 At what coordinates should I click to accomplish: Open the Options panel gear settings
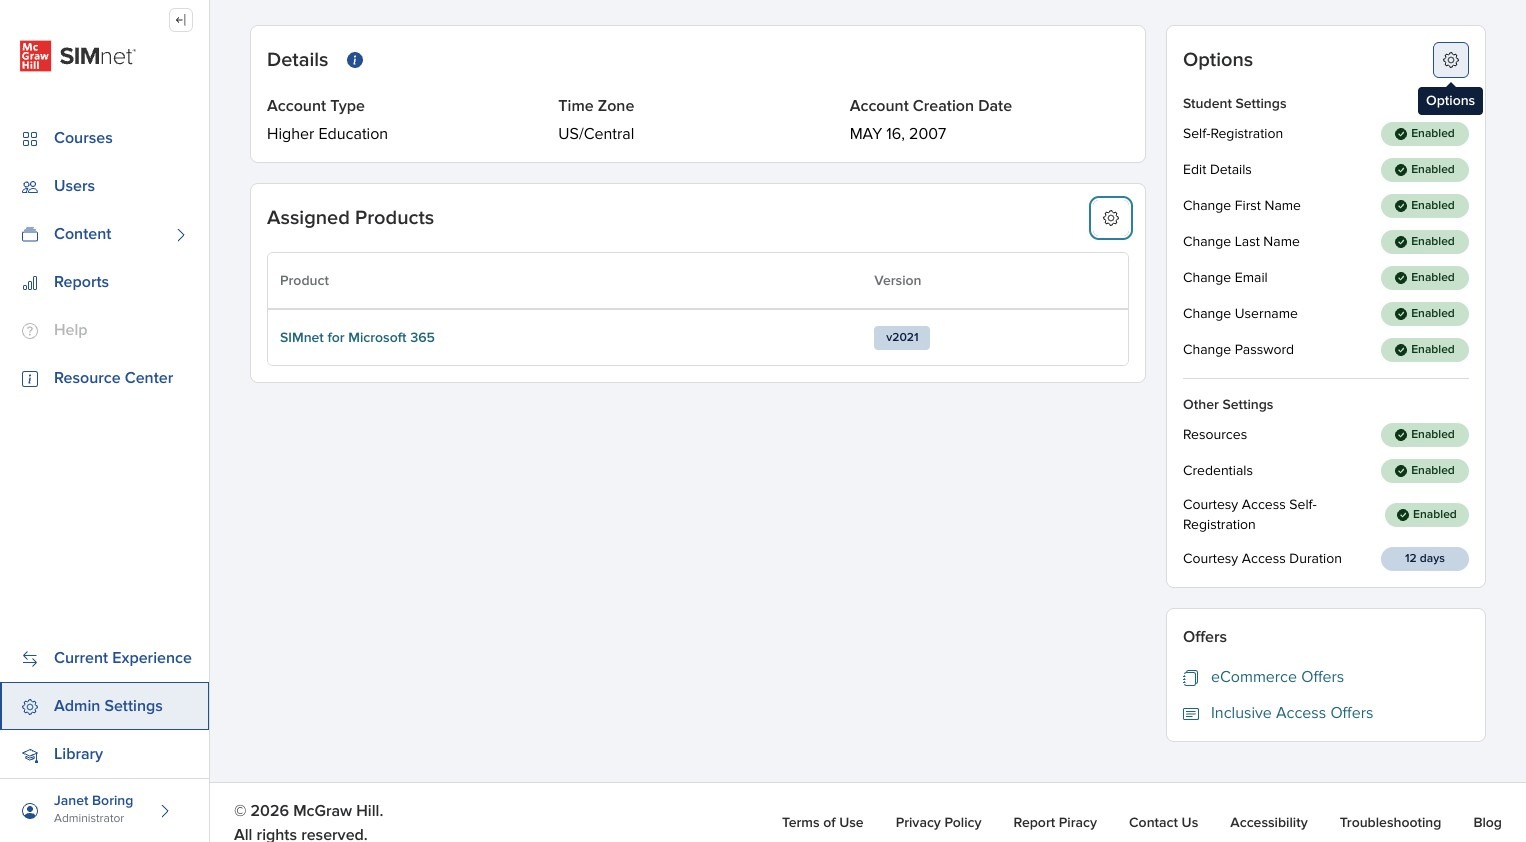click(x=1451, y=60)
